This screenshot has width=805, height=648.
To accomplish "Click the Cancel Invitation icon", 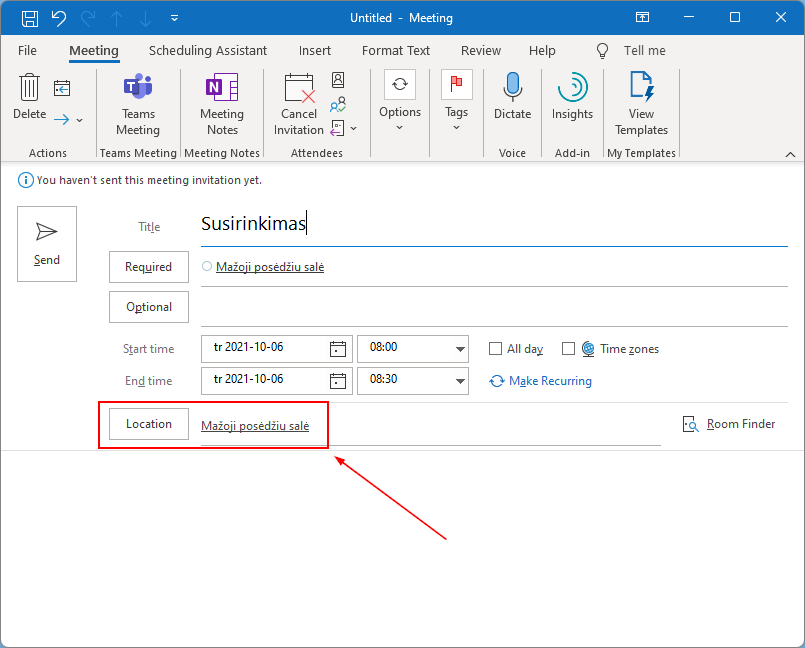I will pos(299,88).
